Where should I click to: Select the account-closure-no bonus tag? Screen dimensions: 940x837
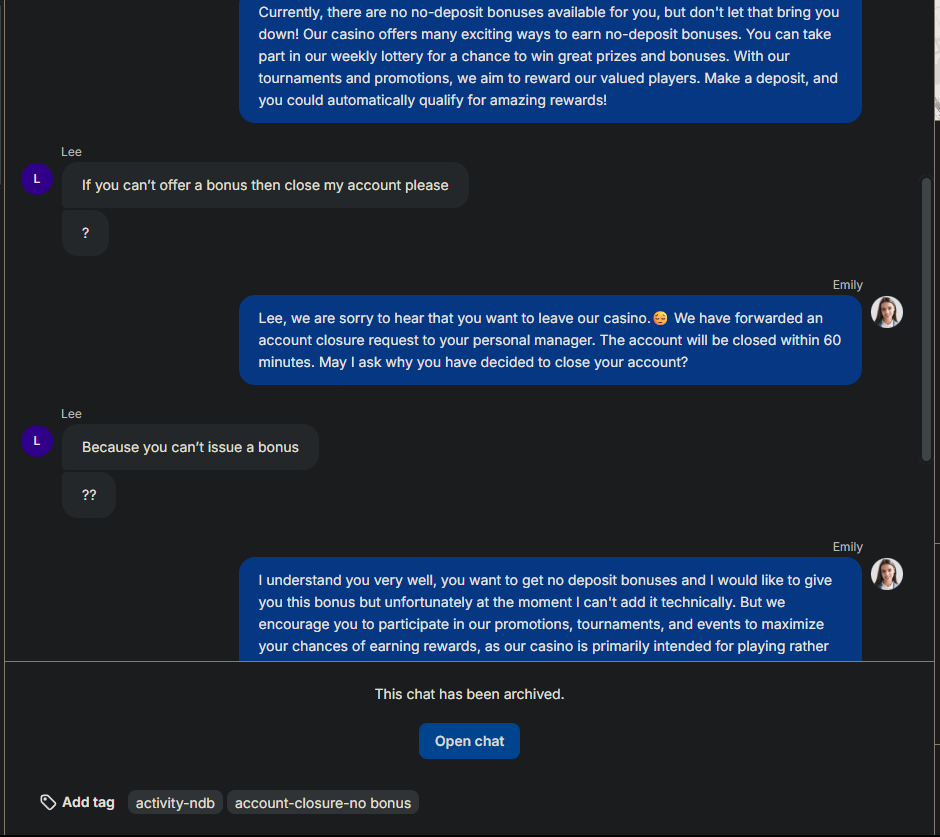[x=322, y=803]
